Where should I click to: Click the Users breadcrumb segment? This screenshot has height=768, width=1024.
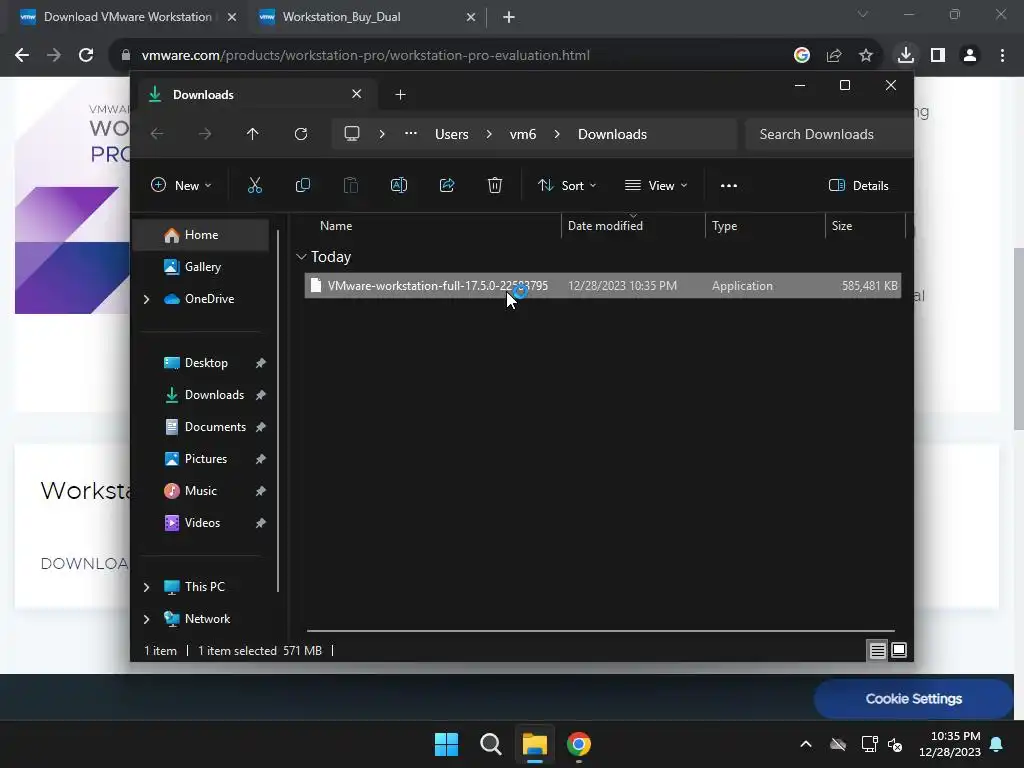452,134
